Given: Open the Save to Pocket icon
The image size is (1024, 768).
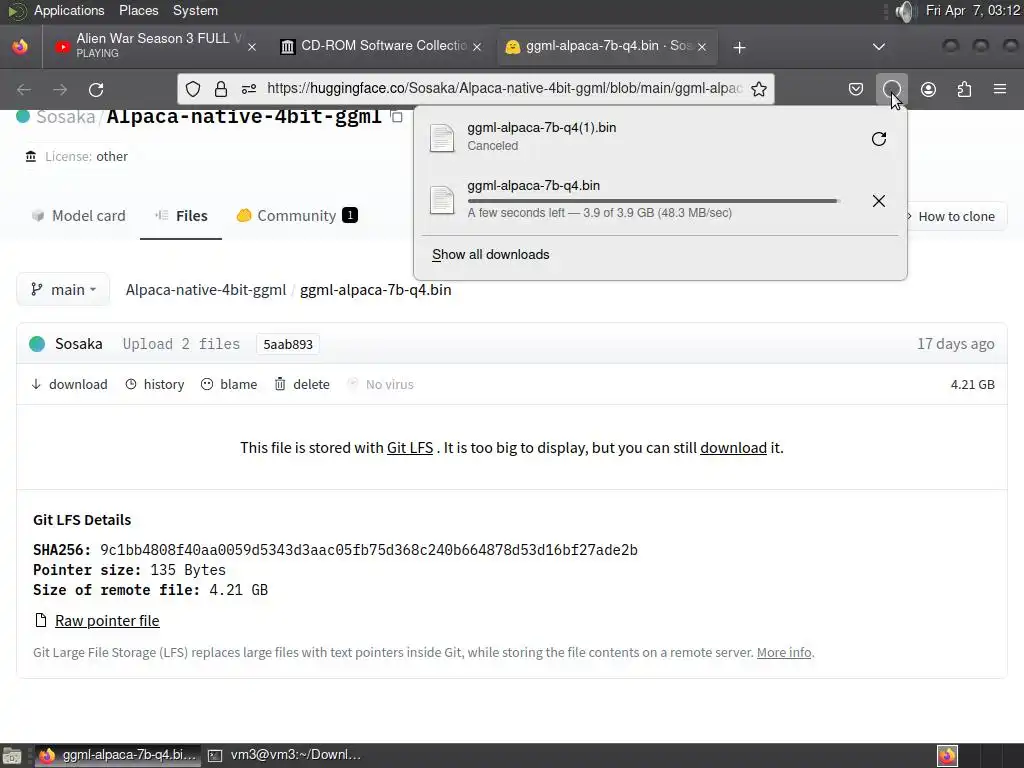Looking at the screenshot, I should click(x=856, y=89).
